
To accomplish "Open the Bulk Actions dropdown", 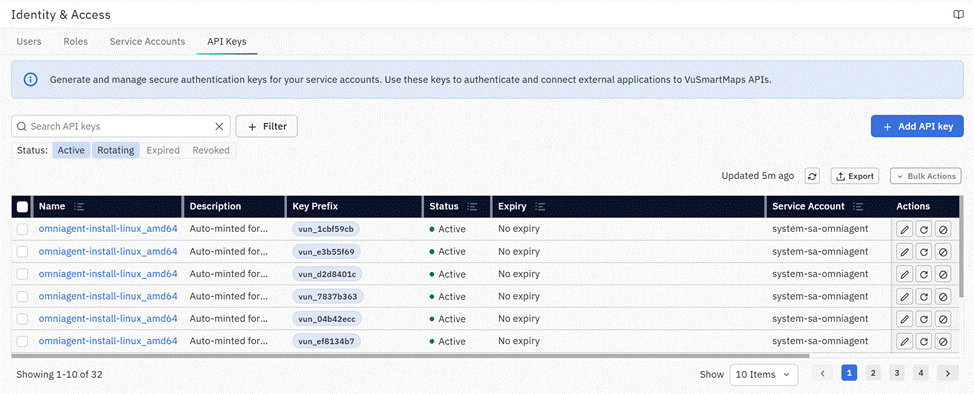I will coord(926,176).
